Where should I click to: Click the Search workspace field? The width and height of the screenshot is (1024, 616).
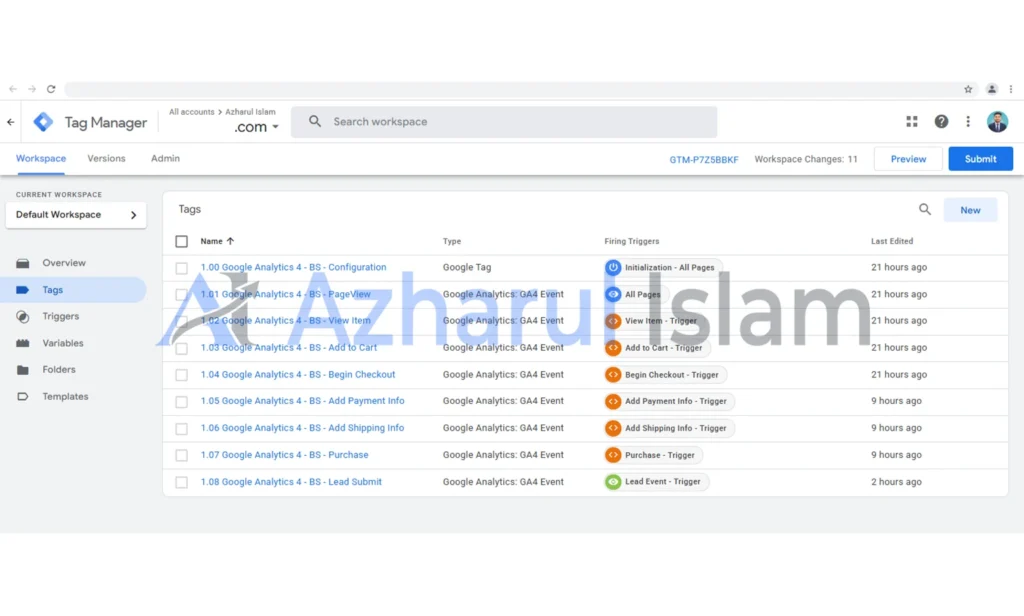[x=504, y=122]
